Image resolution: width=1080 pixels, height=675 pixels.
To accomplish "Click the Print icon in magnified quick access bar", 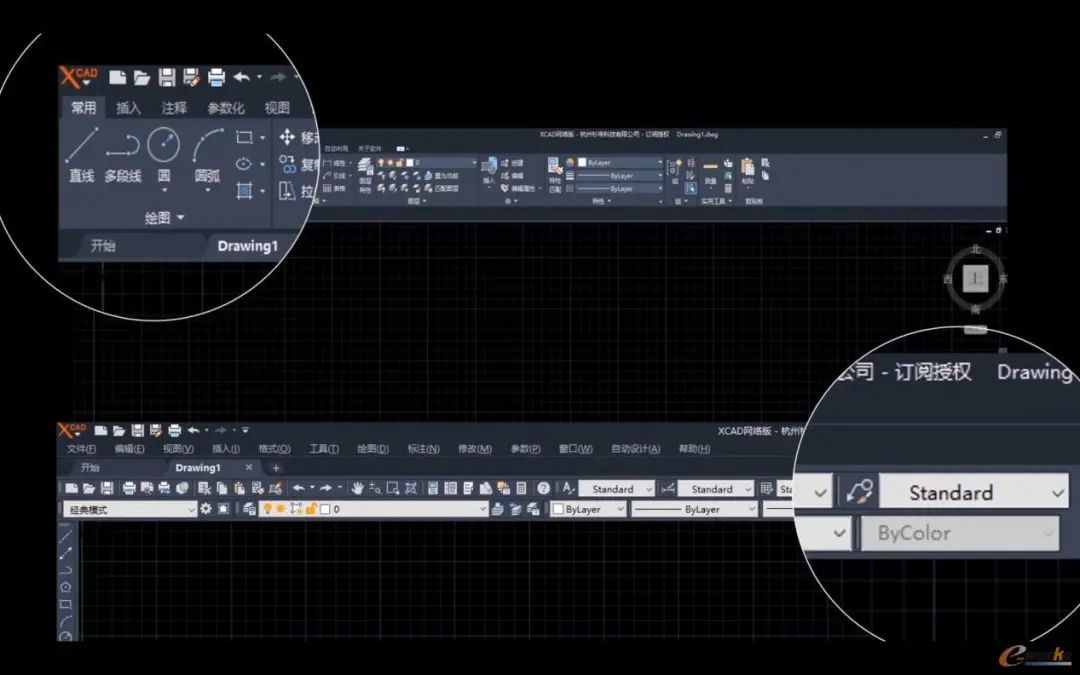I will 216,77.
